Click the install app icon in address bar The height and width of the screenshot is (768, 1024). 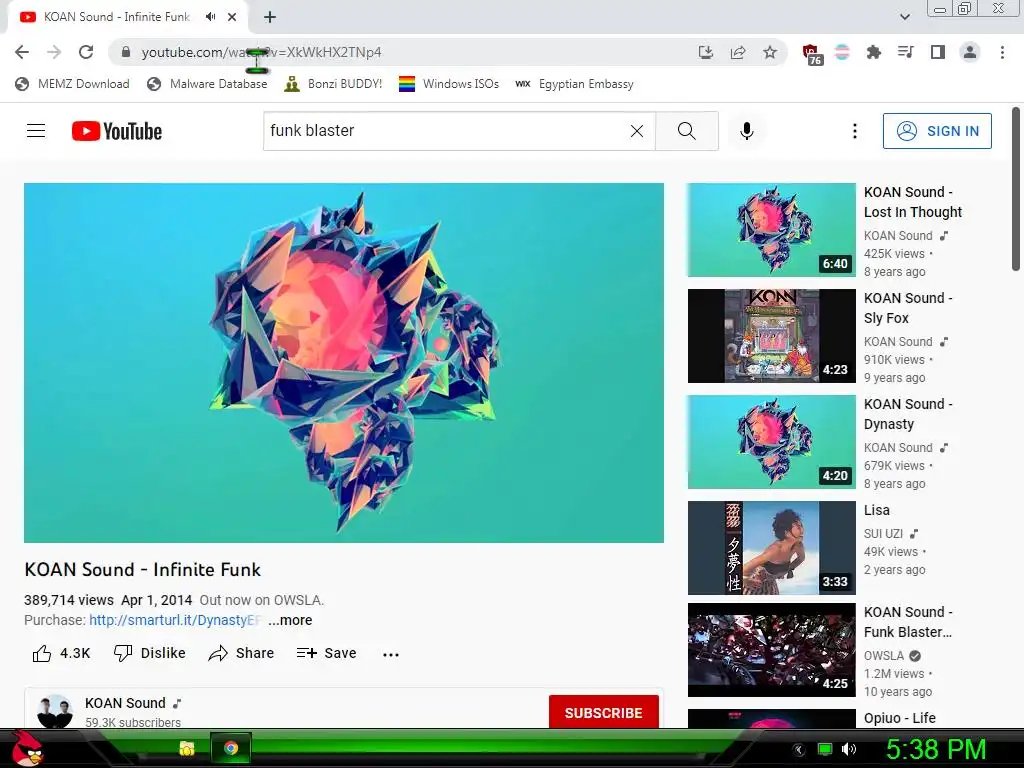(705, 52)
